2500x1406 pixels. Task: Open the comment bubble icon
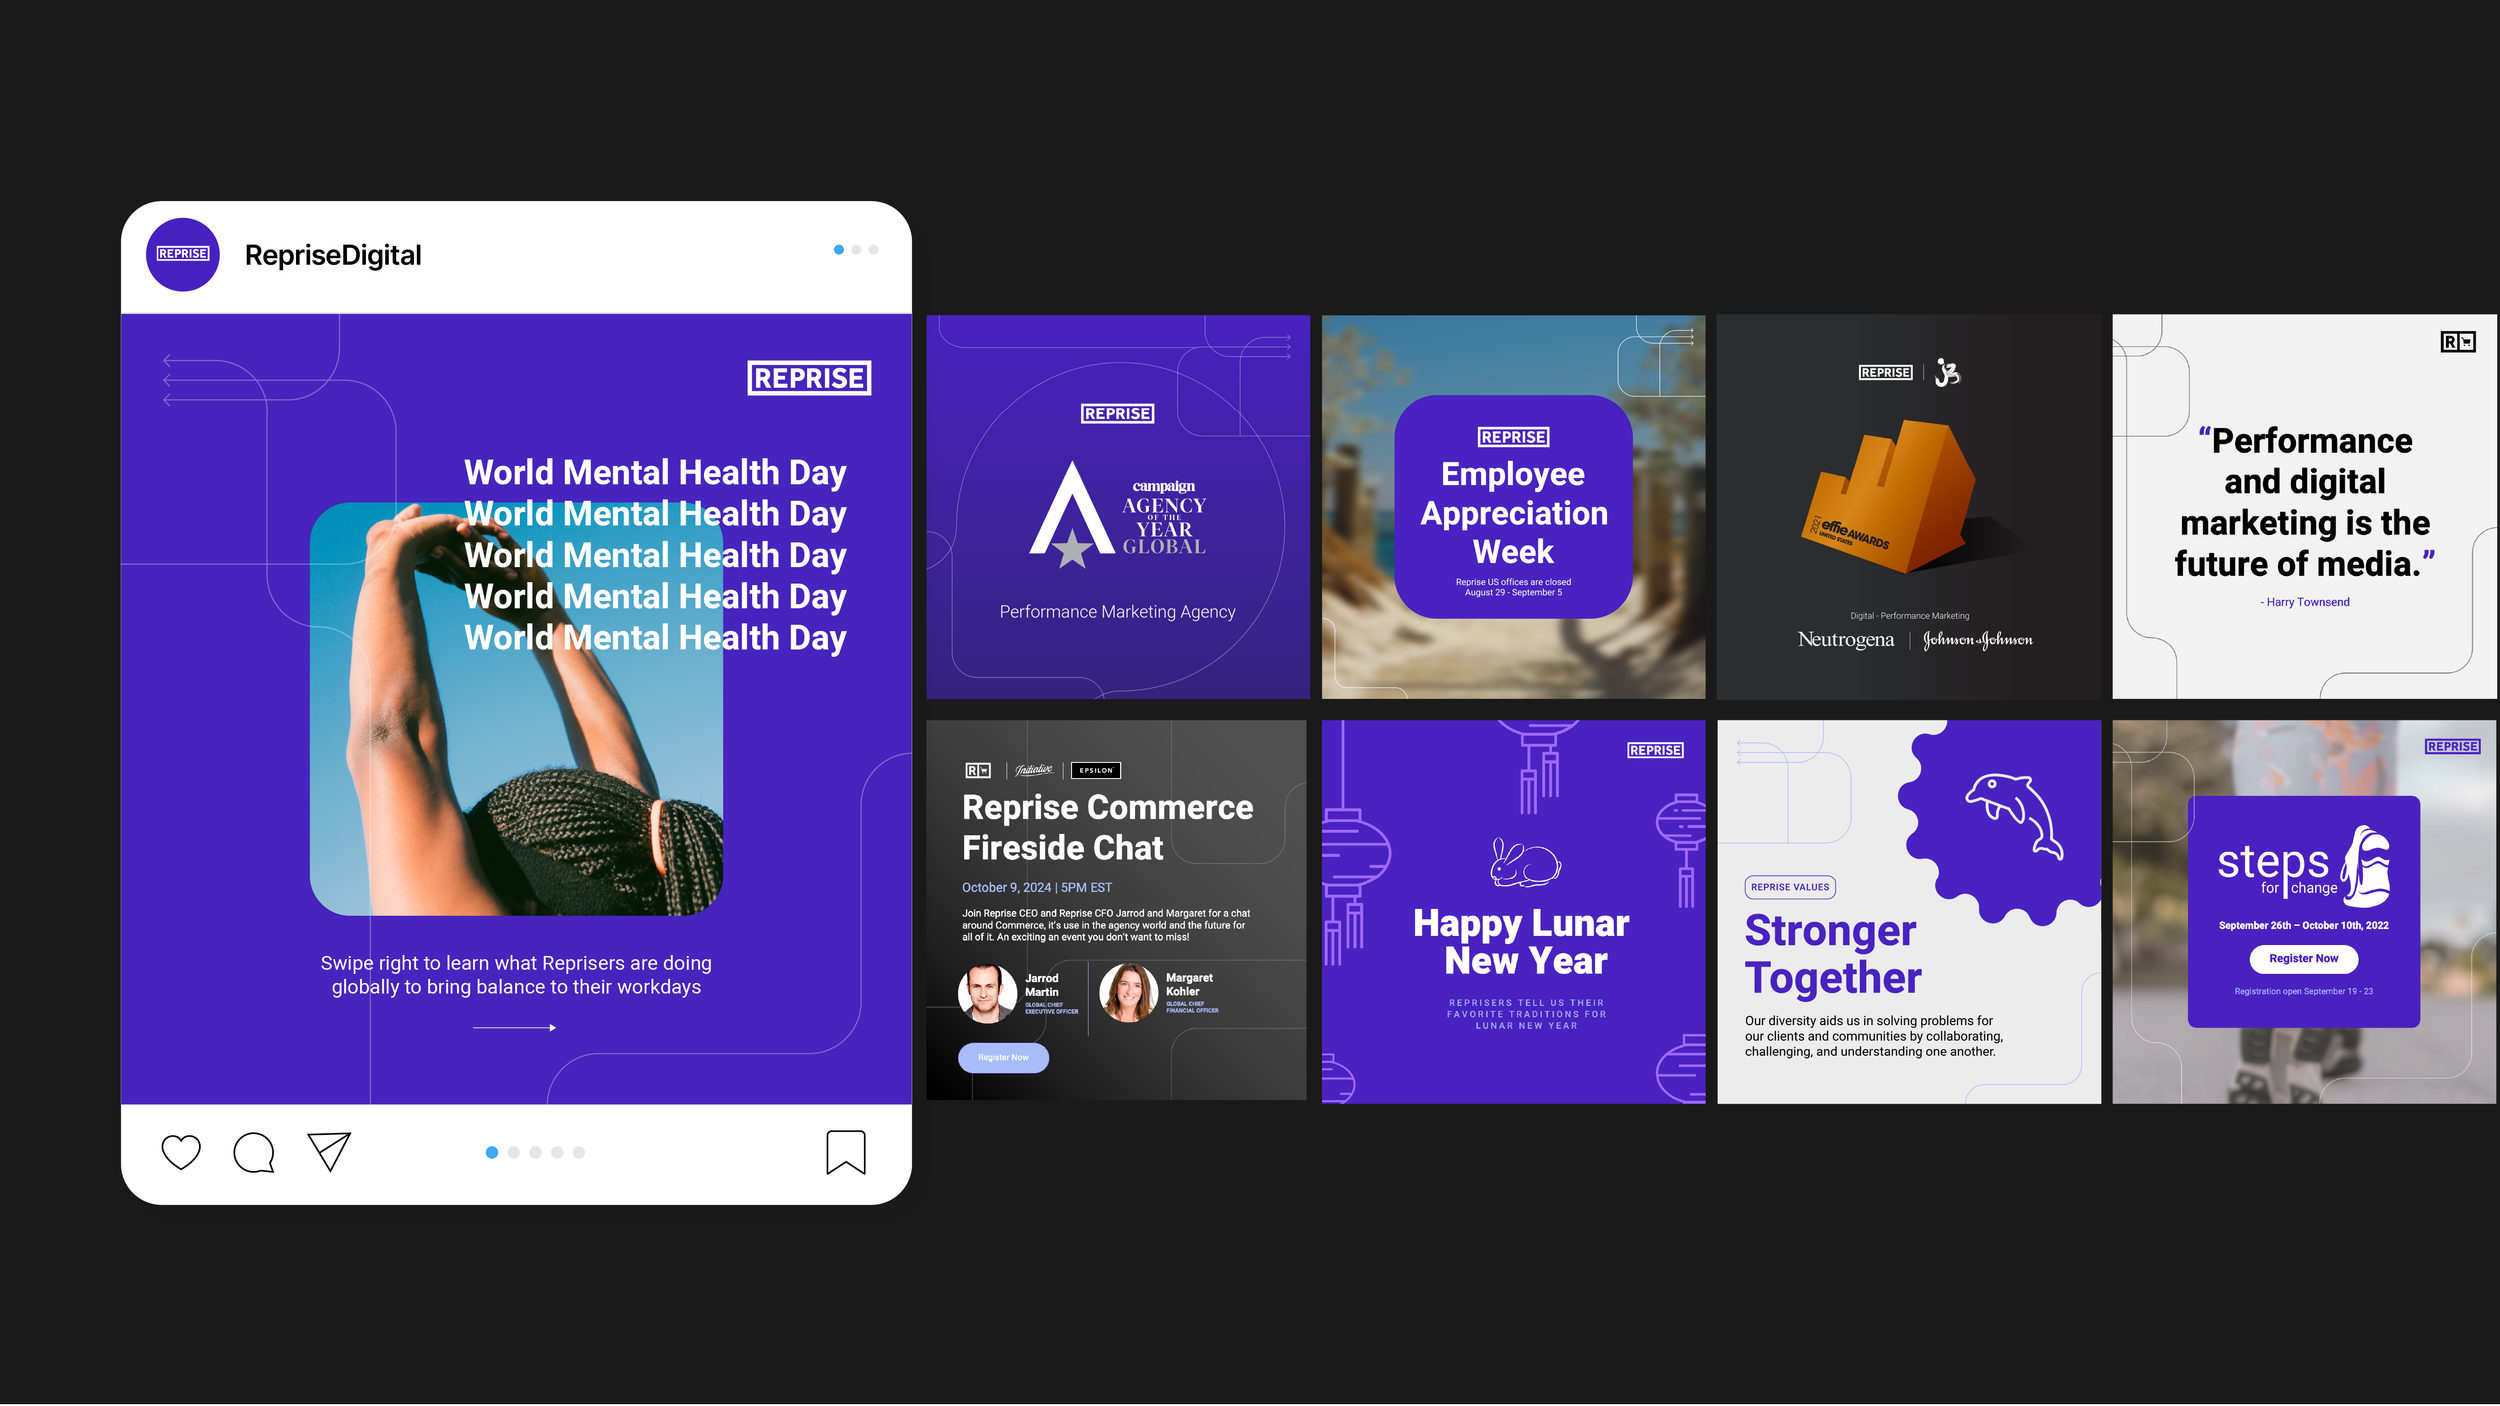click(254, 1153)
